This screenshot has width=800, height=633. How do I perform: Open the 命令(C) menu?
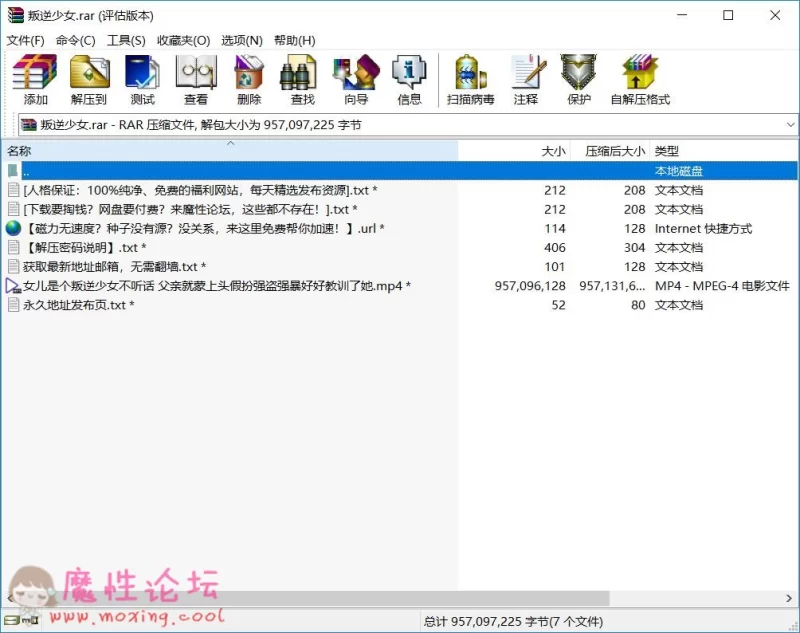point(76,40)
